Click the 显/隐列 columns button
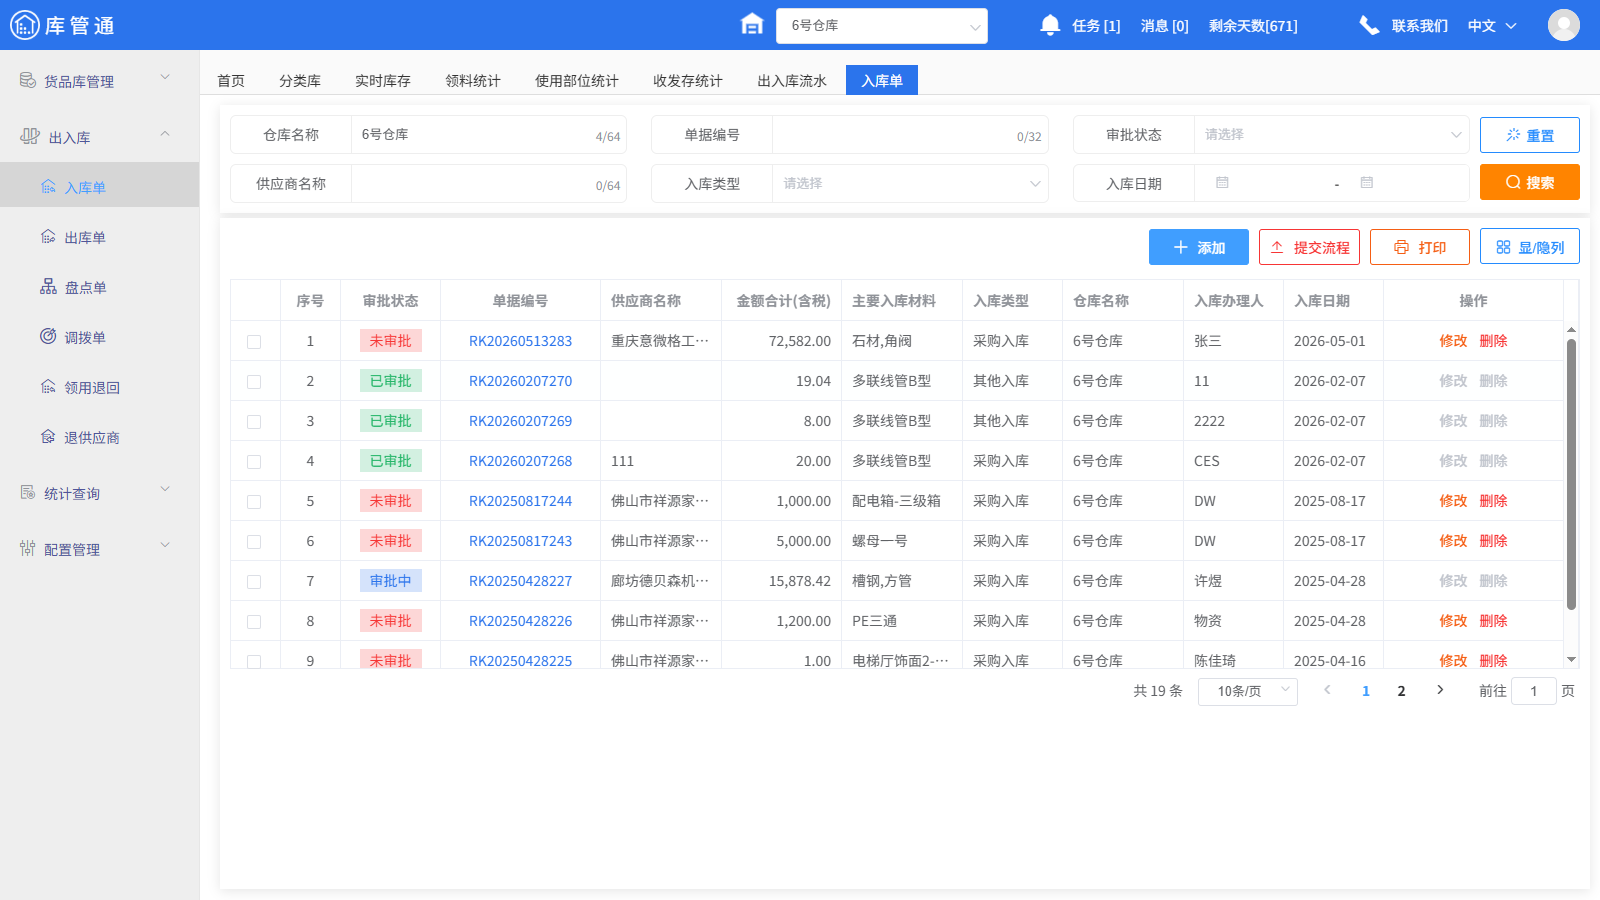The height and width of the screenshot is (900, 1600). pos(1530,247)
